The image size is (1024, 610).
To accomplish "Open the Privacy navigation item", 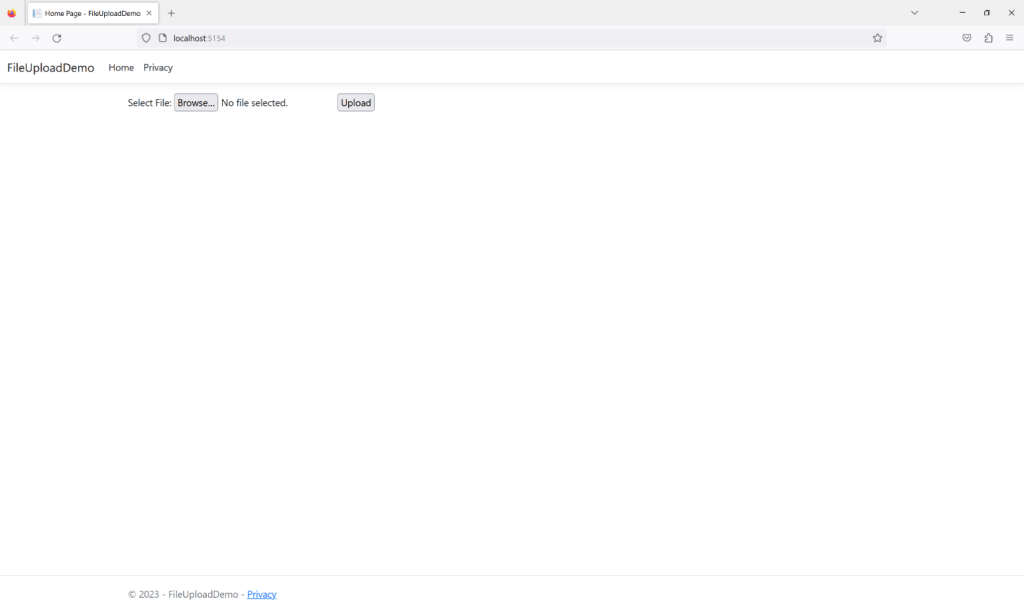I will pyautogui.click(x=157, y=67).
